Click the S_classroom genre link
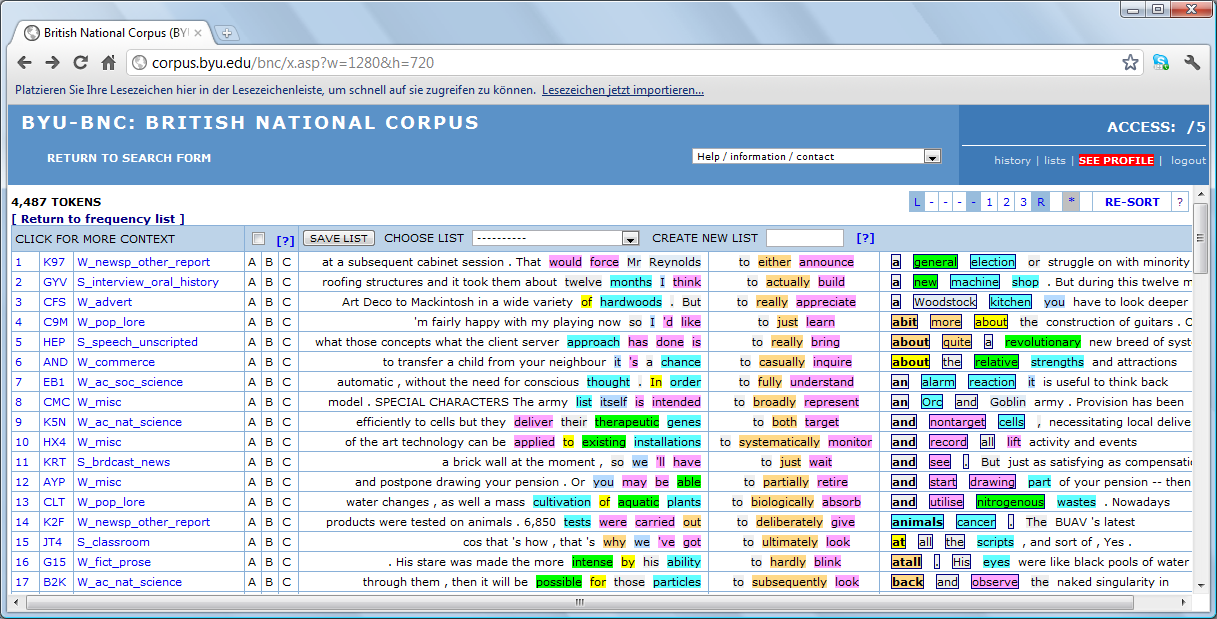This screenshot has width=1217, height=619. [113, 542]
